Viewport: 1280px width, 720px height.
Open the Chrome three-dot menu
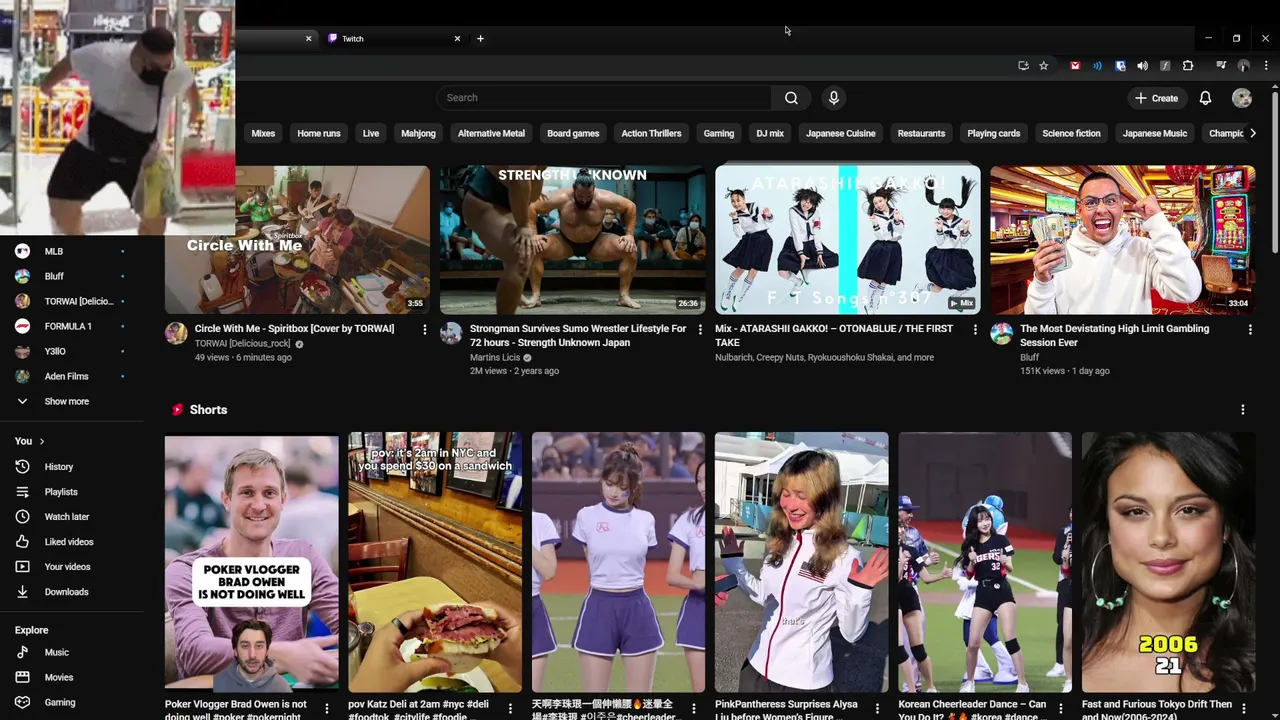click(x=1265, y=66)
